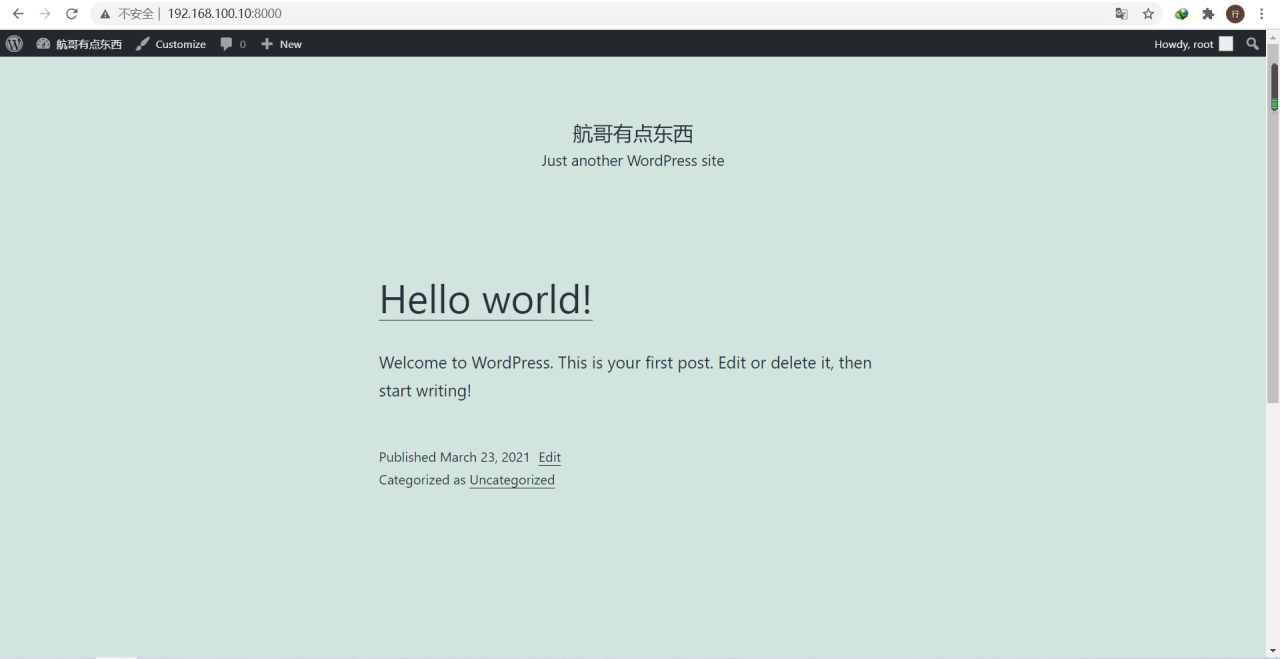
Task: Click the browser back arrow
Action: pos(18,14)
